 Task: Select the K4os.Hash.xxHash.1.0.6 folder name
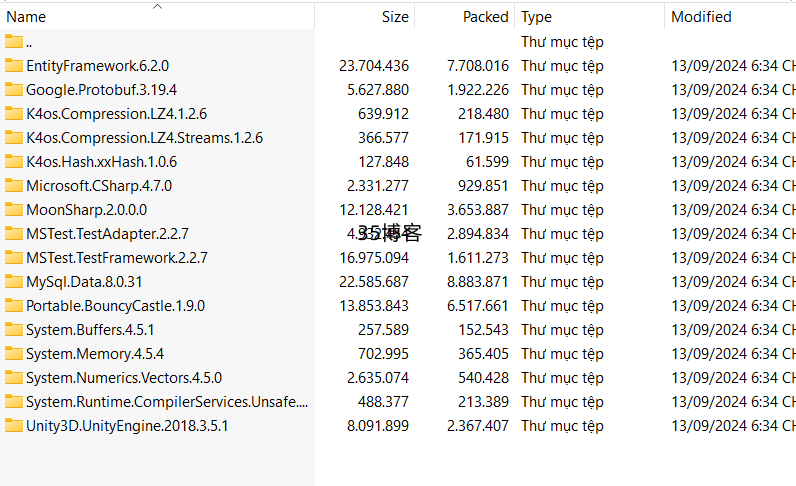click(x=101, y=162)
